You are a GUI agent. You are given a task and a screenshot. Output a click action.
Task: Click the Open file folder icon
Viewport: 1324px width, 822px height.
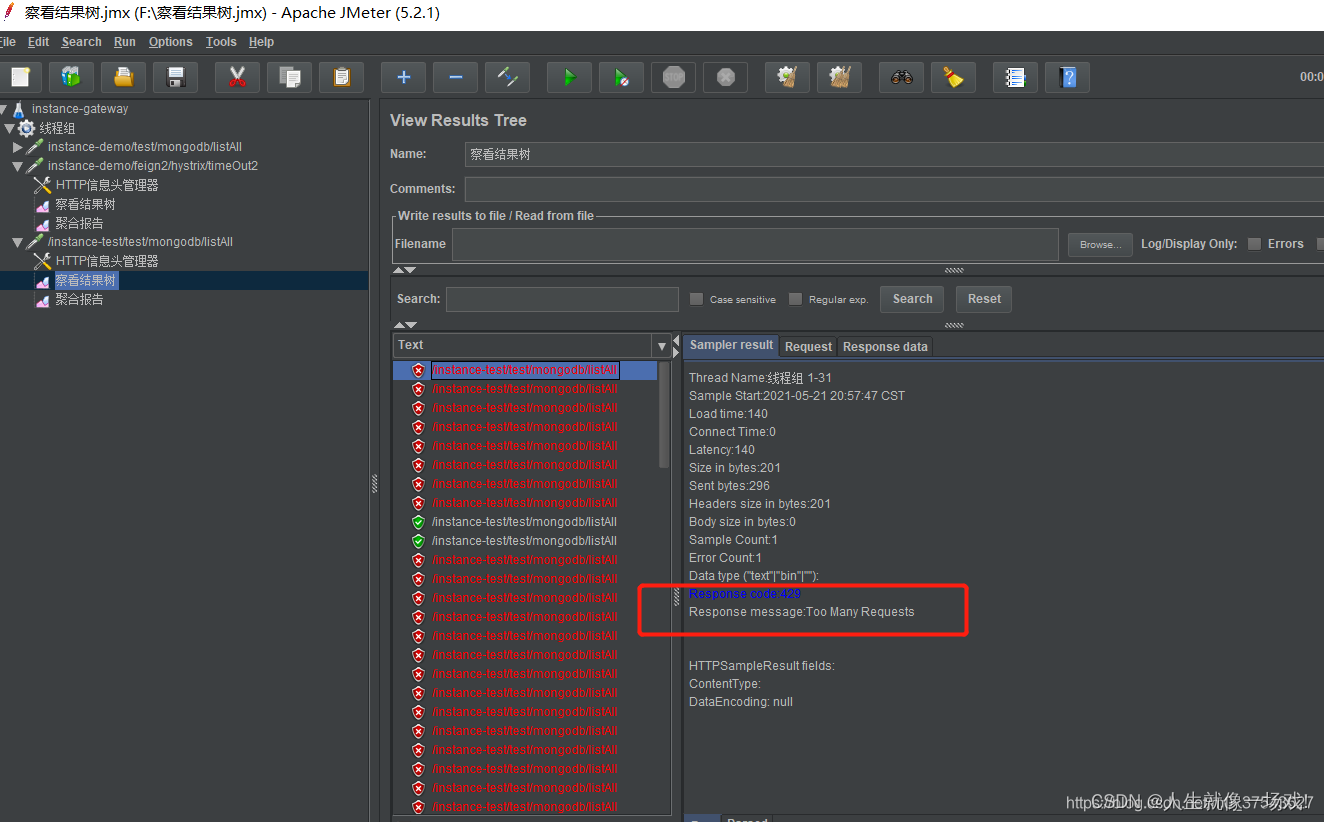click(x=123, y=77)
